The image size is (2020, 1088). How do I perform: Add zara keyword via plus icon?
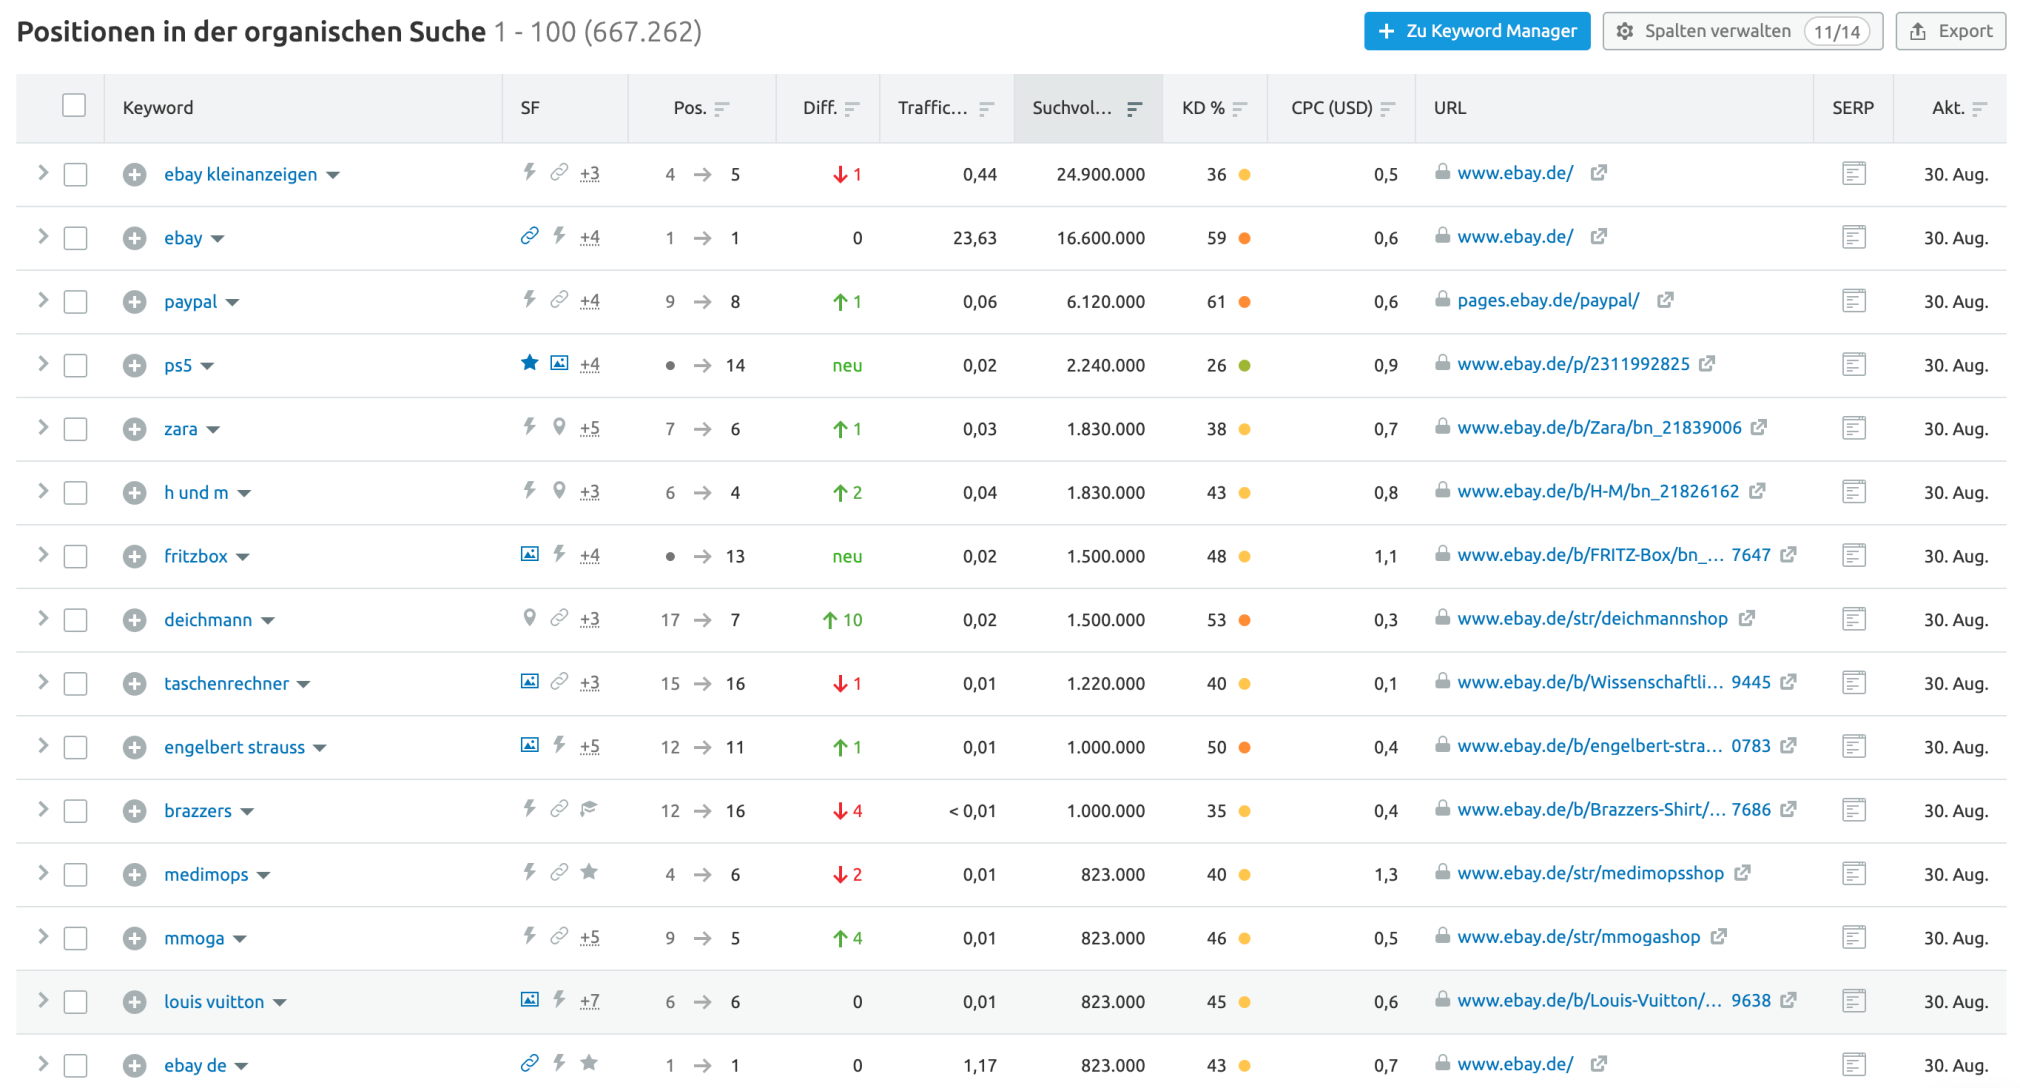point(135,429)
